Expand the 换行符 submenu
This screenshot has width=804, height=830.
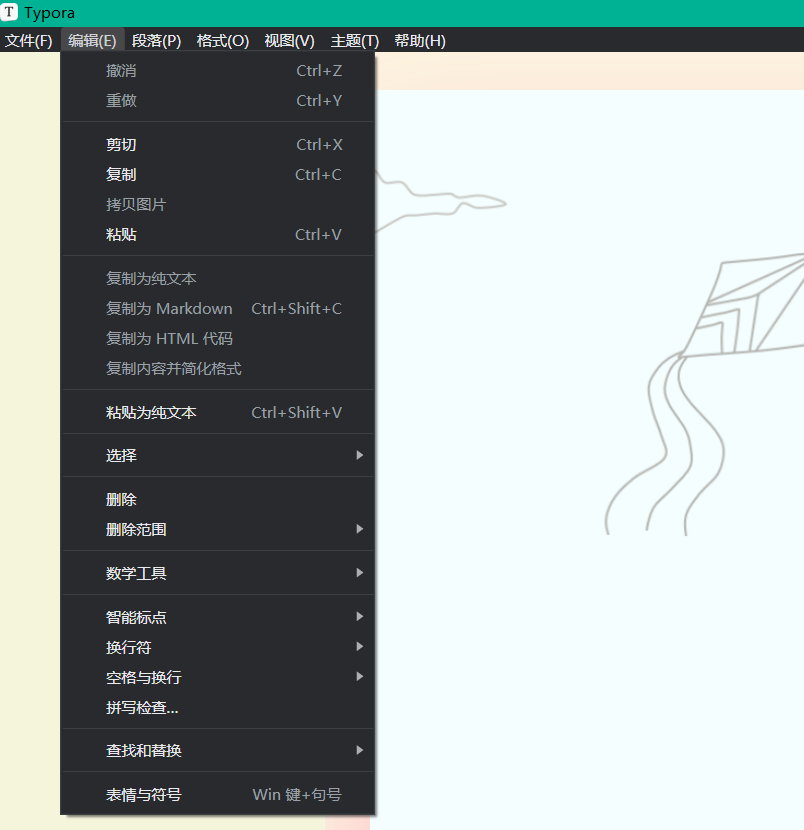click(218, 647)
